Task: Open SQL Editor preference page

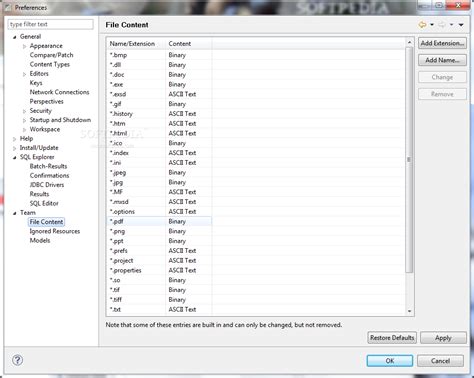Action: [44, 203]
